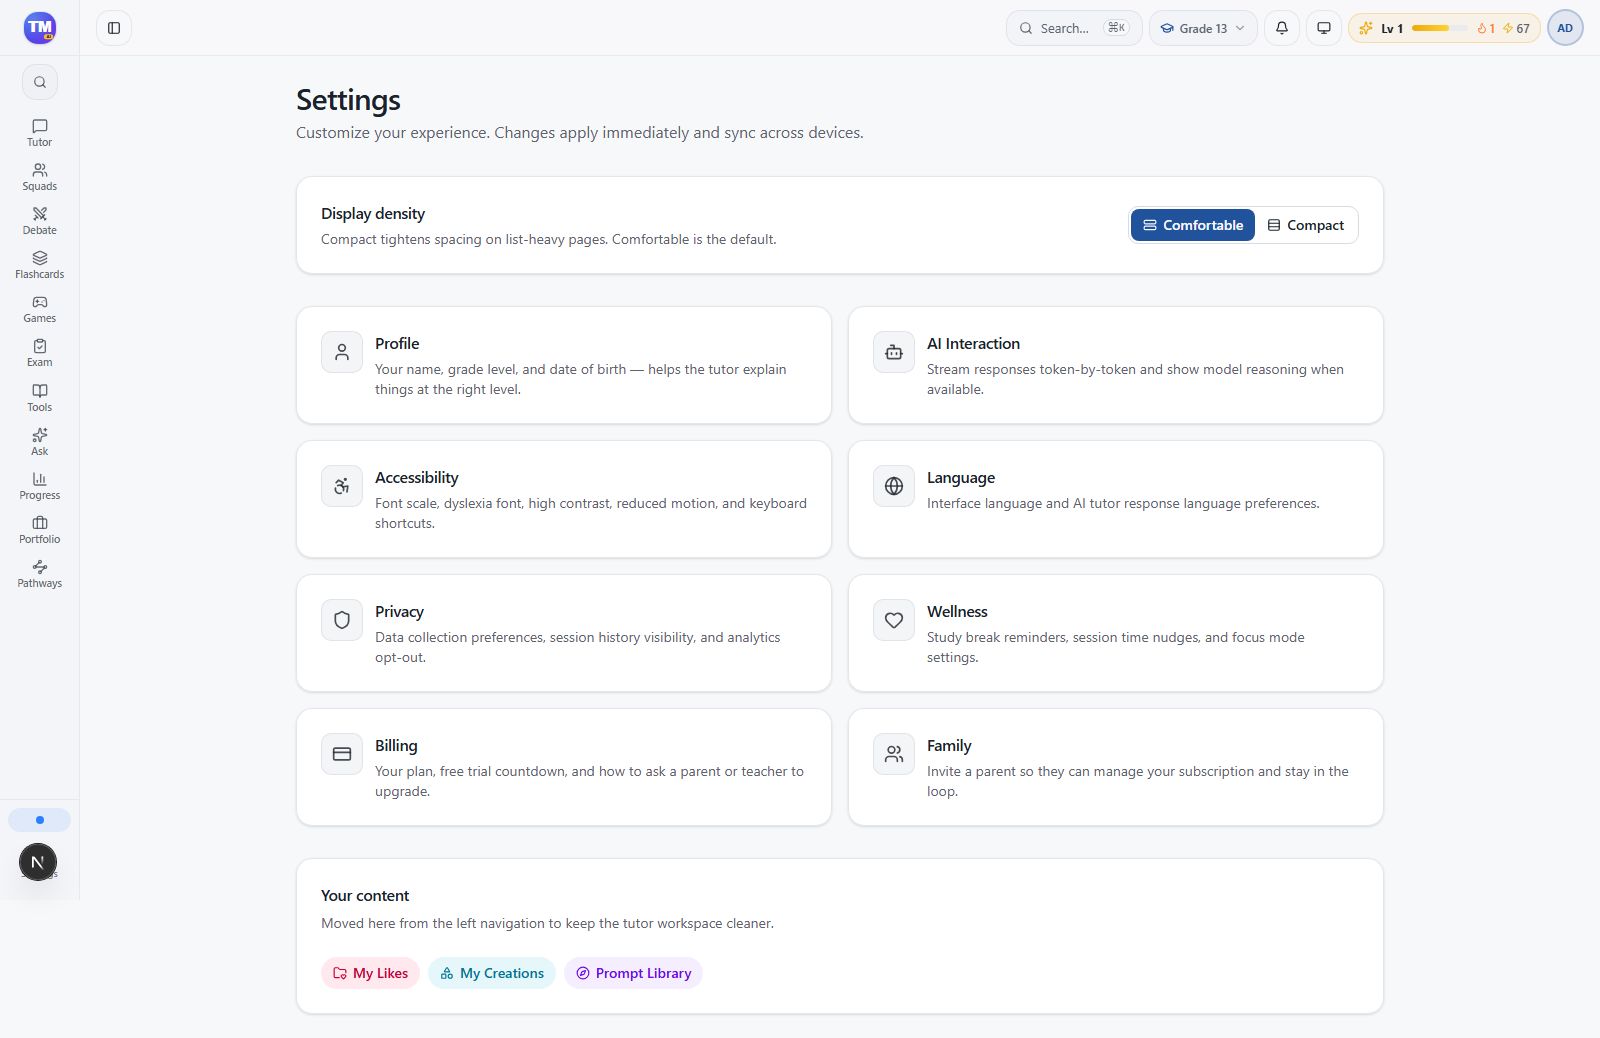Open Progress in the sidebar
This screenshot has height=1038, width=1600.
40,486
